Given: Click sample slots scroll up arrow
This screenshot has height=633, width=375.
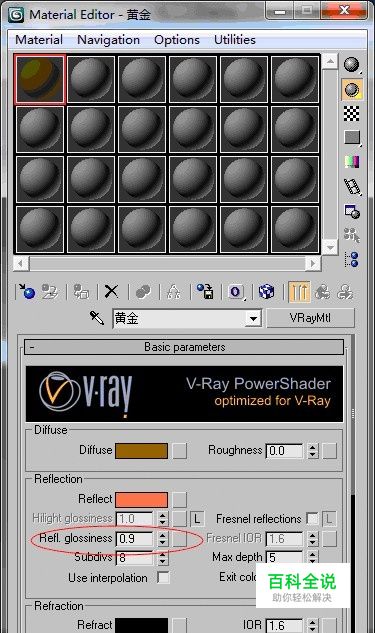Looking at the screenshot, I should 330,61.
